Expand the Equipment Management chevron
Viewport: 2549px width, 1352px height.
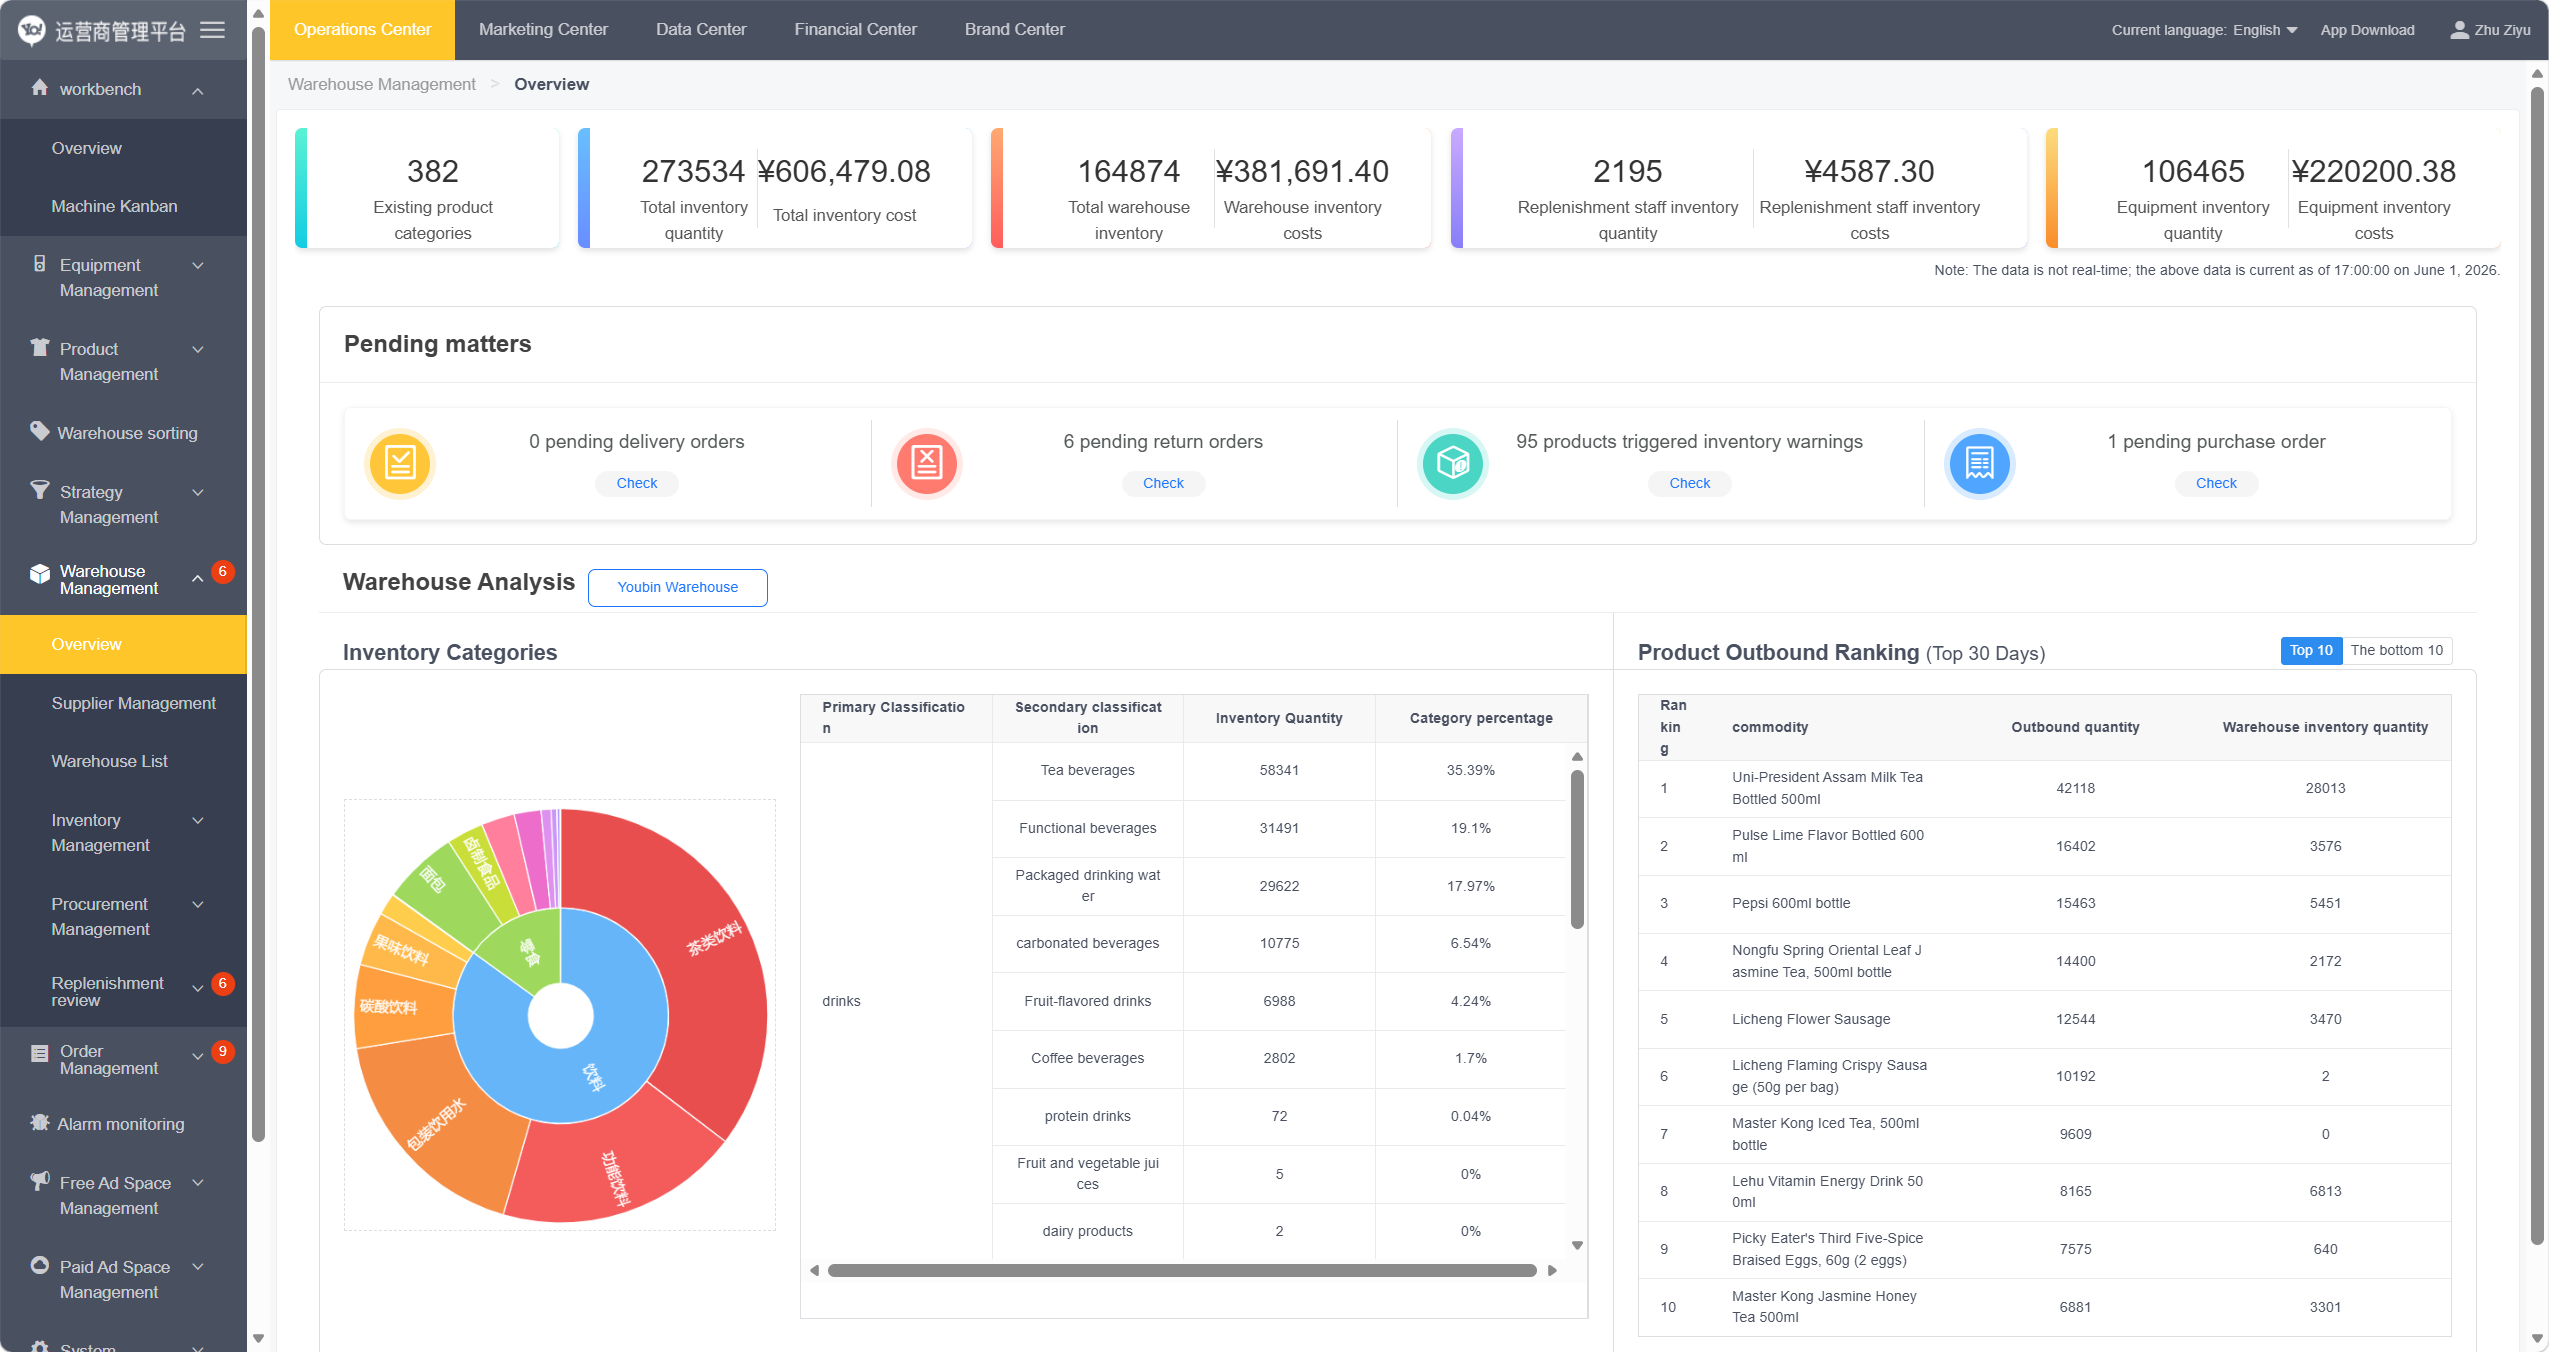click(198, 265)
